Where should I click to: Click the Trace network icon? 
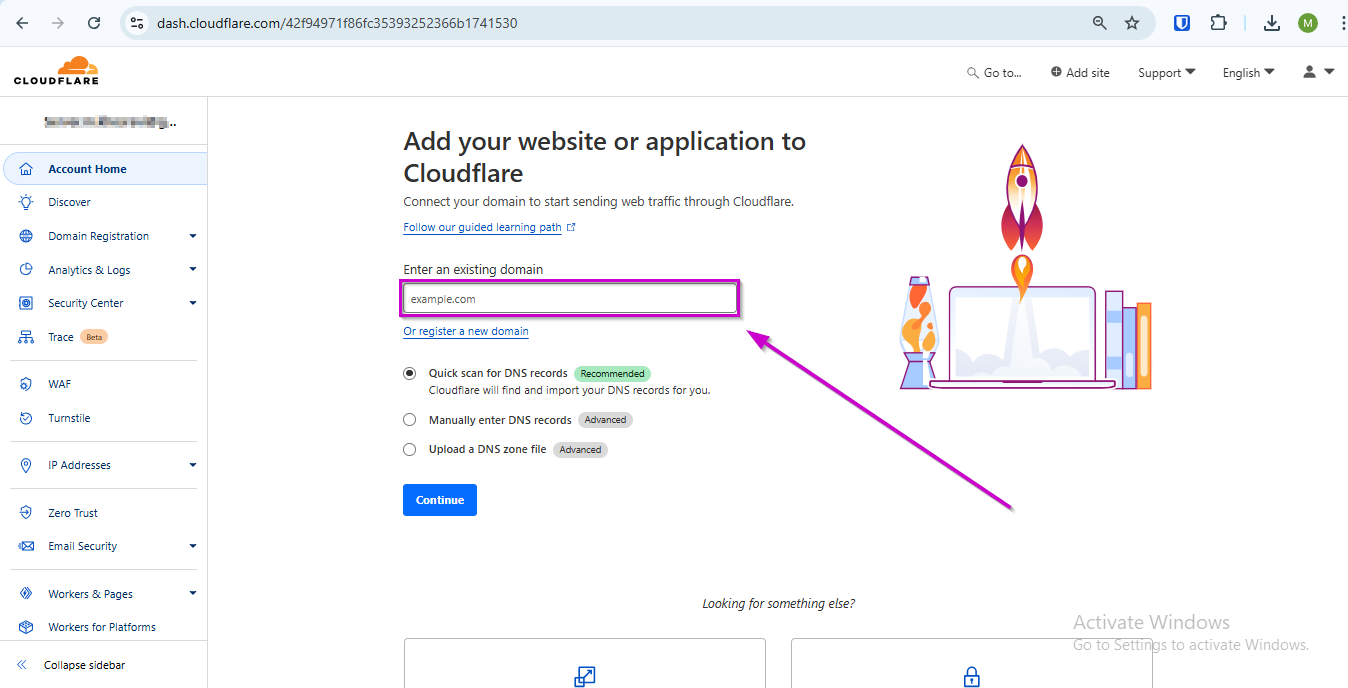tap(26, 337)
